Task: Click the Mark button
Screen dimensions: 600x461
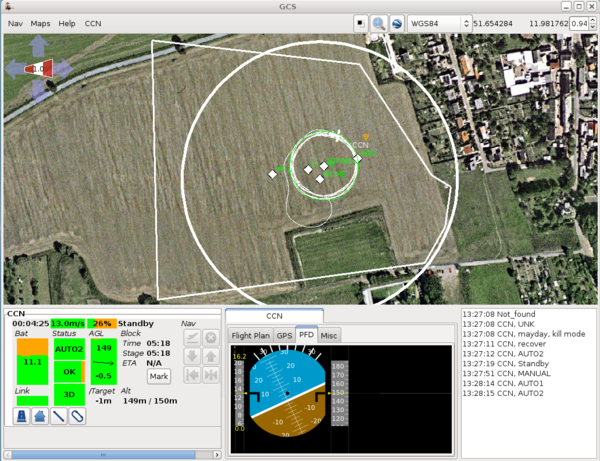Action: click(159, 376)
